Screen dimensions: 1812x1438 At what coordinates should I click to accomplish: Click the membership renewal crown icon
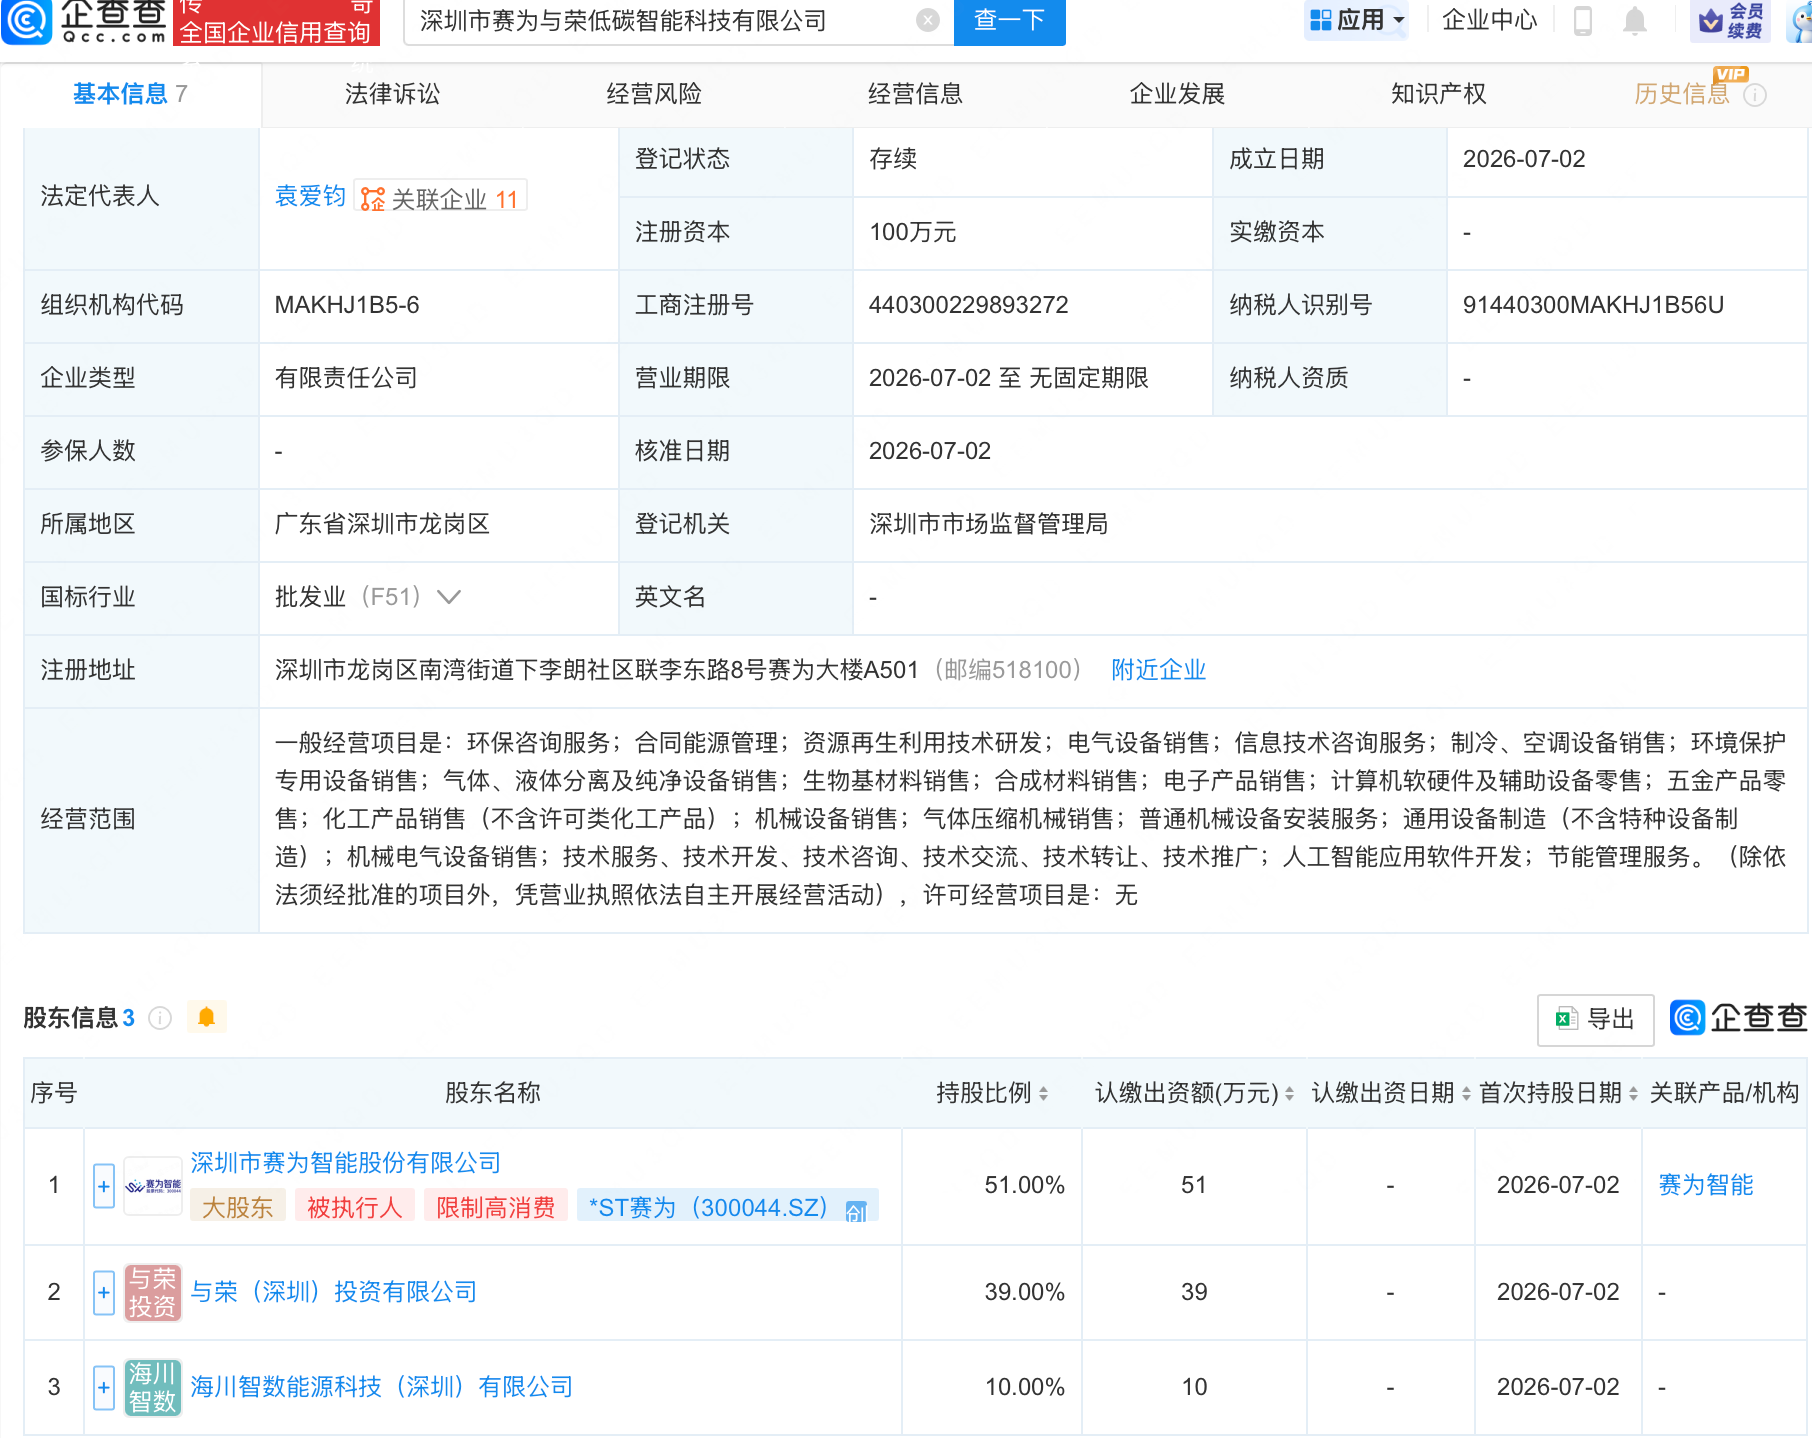(1712, 20)
